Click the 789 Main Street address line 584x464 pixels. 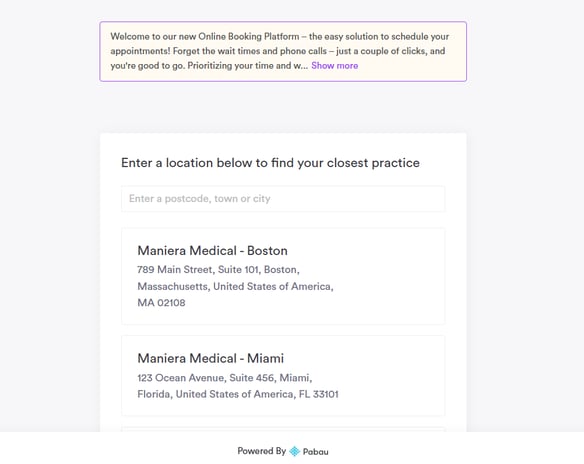218,269
